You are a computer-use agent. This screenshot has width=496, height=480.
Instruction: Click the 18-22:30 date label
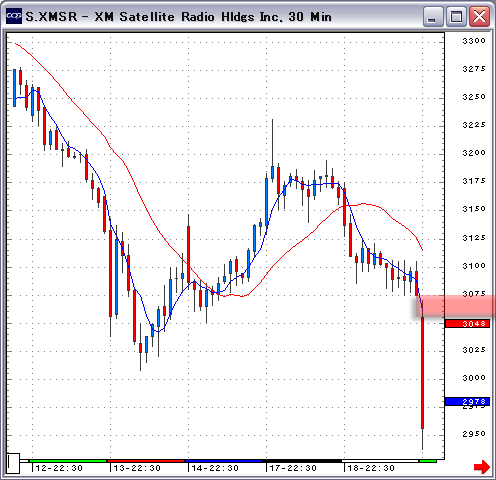[x=371, y=468]
